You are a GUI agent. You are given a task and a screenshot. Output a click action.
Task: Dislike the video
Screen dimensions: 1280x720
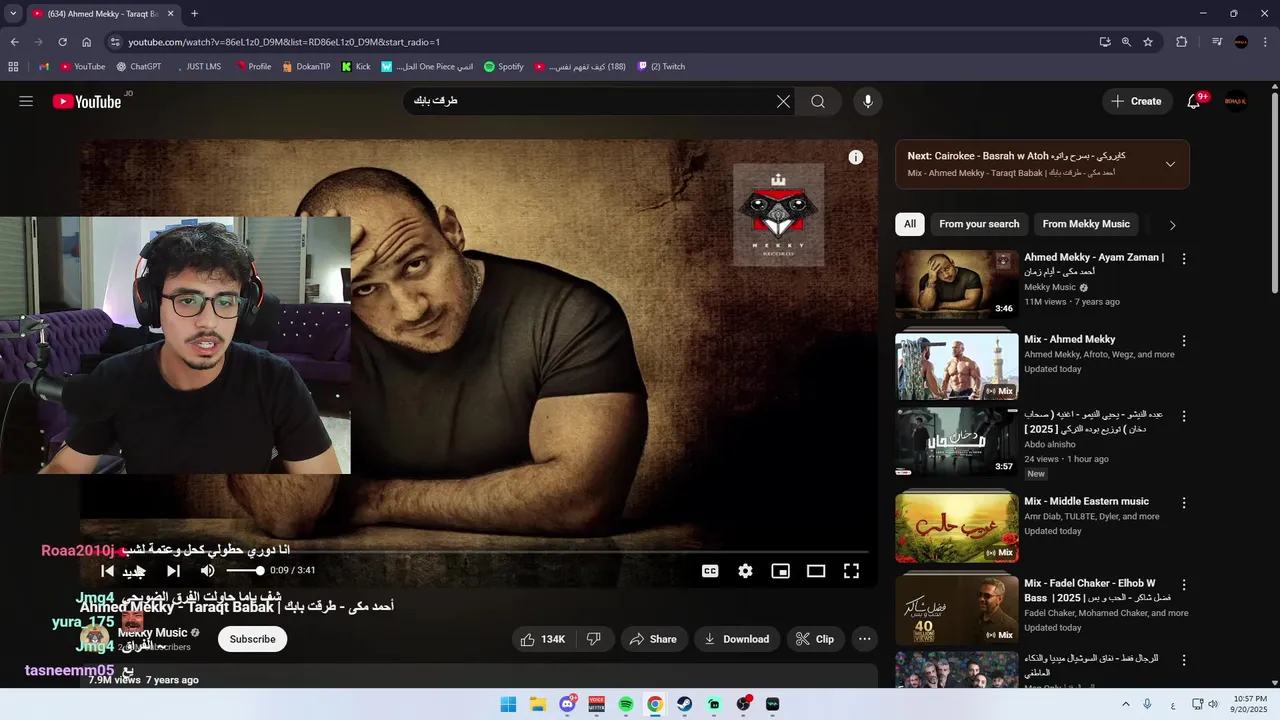point(593,639)
